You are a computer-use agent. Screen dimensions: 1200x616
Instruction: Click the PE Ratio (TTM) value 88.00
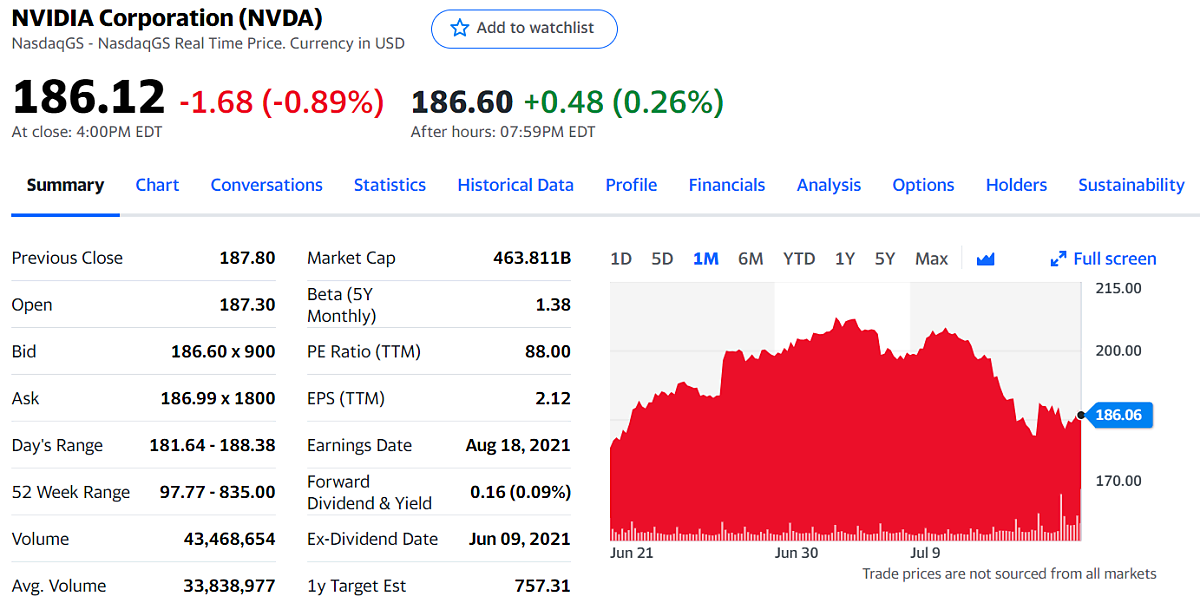click(x=548, y=352)
